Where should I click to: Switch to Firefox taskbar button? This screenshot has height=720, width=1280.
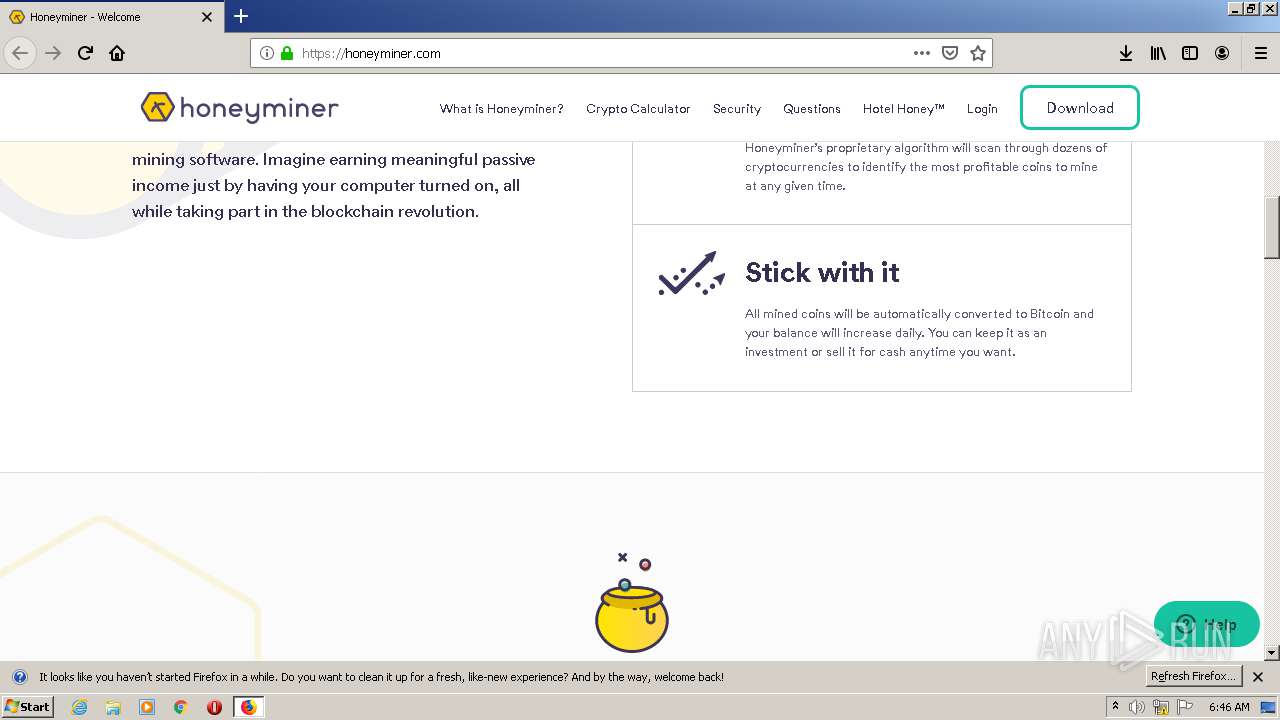coord(248,707)
